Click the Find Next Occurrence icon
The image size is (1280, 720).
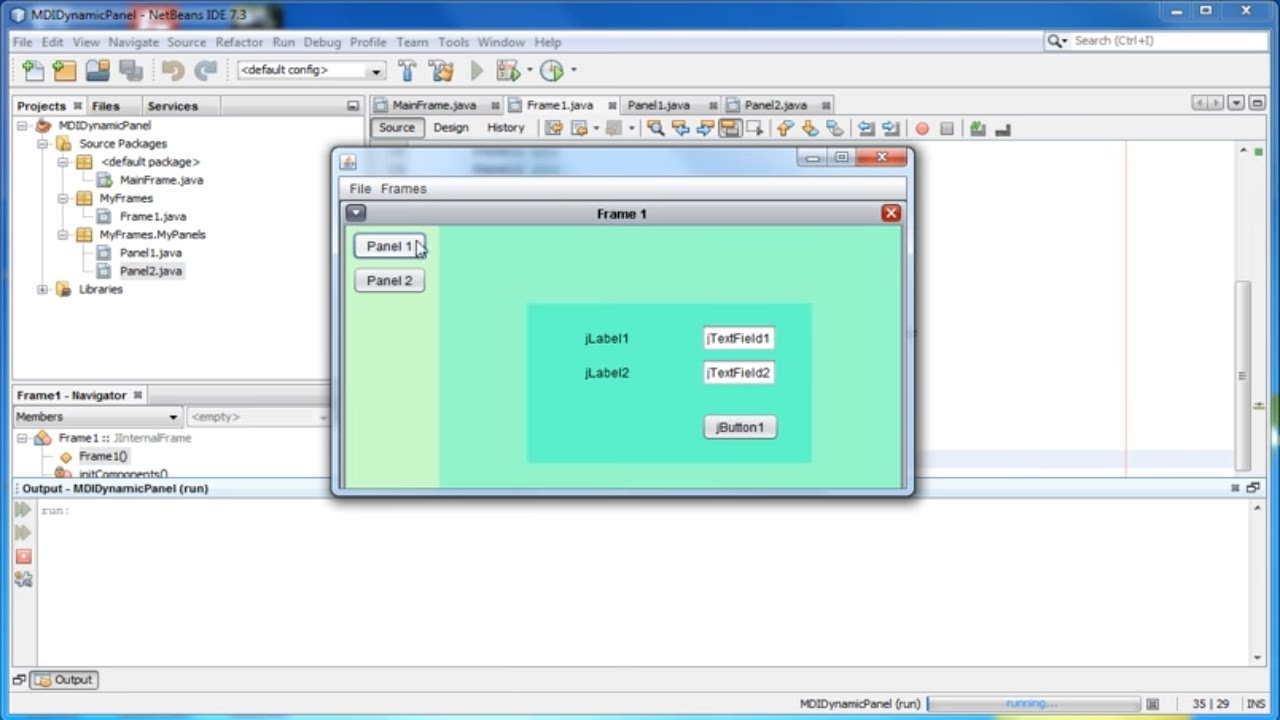(x=705, y=128)
